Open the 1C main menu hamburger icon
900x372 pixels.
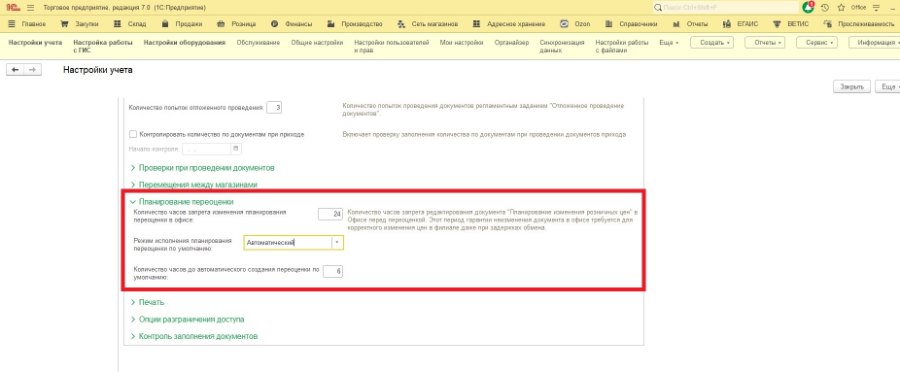[30, 8]
